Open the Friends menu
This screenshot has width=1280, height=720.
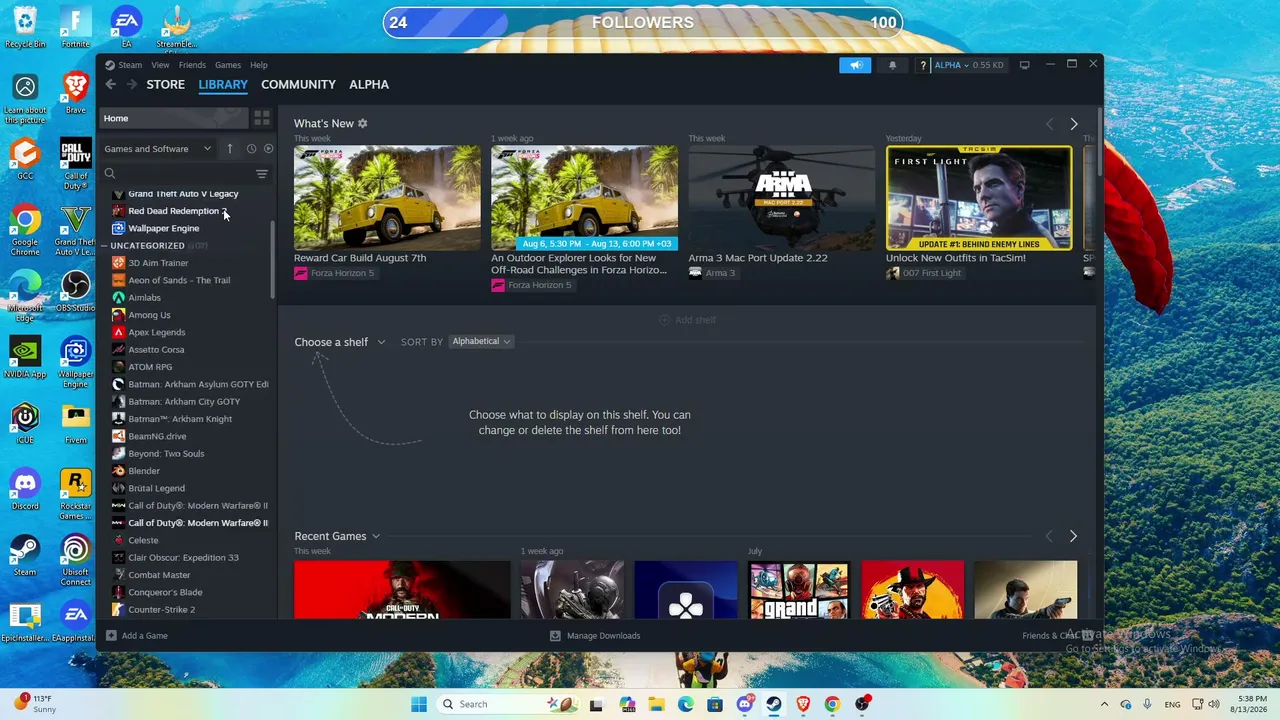[x=192, y=65]
